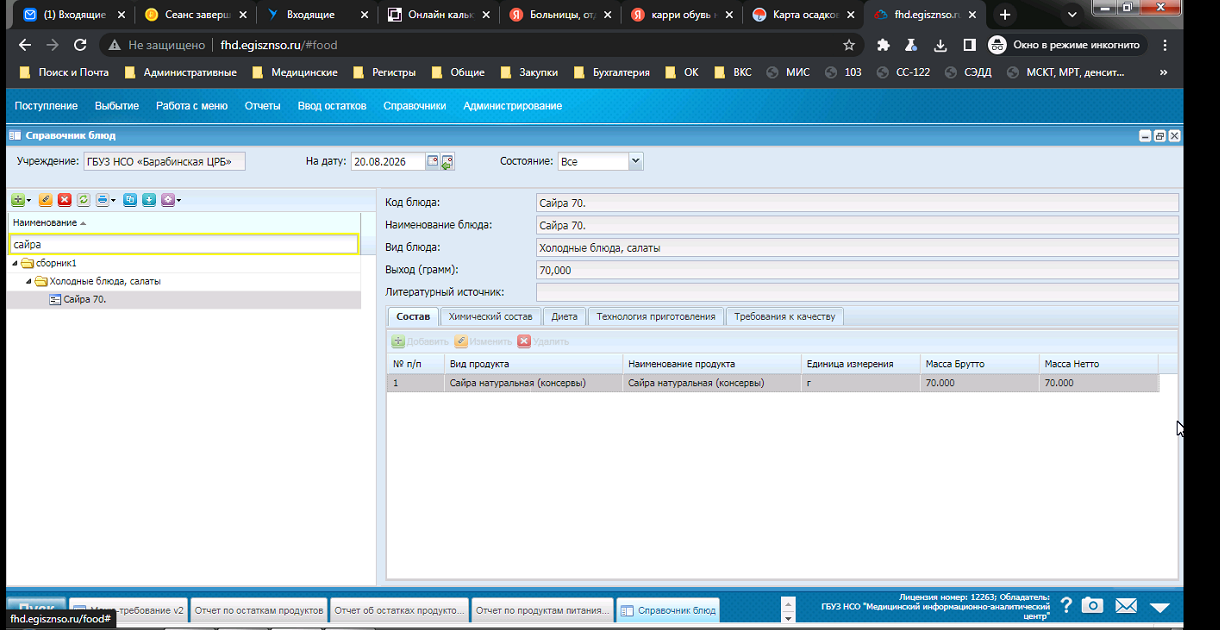Switch to Справочник блюд taskbar window

[668, 610]
